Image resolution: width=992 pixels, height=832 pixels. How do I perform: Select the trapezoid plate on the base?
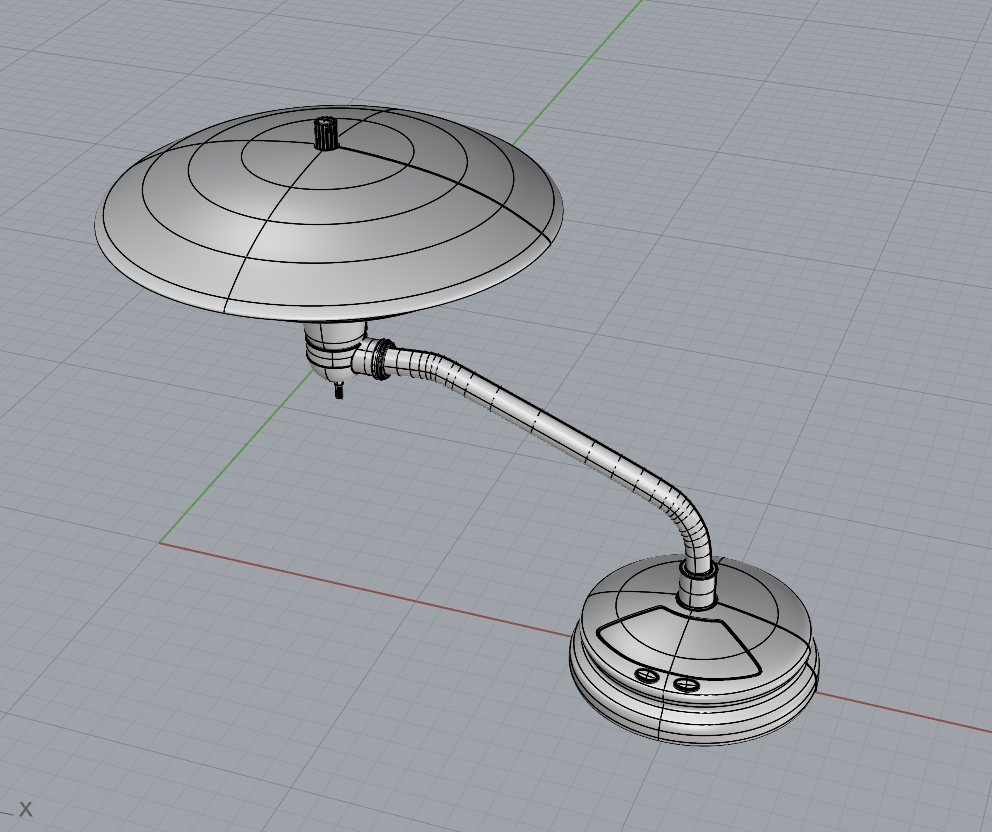[679, 642]
